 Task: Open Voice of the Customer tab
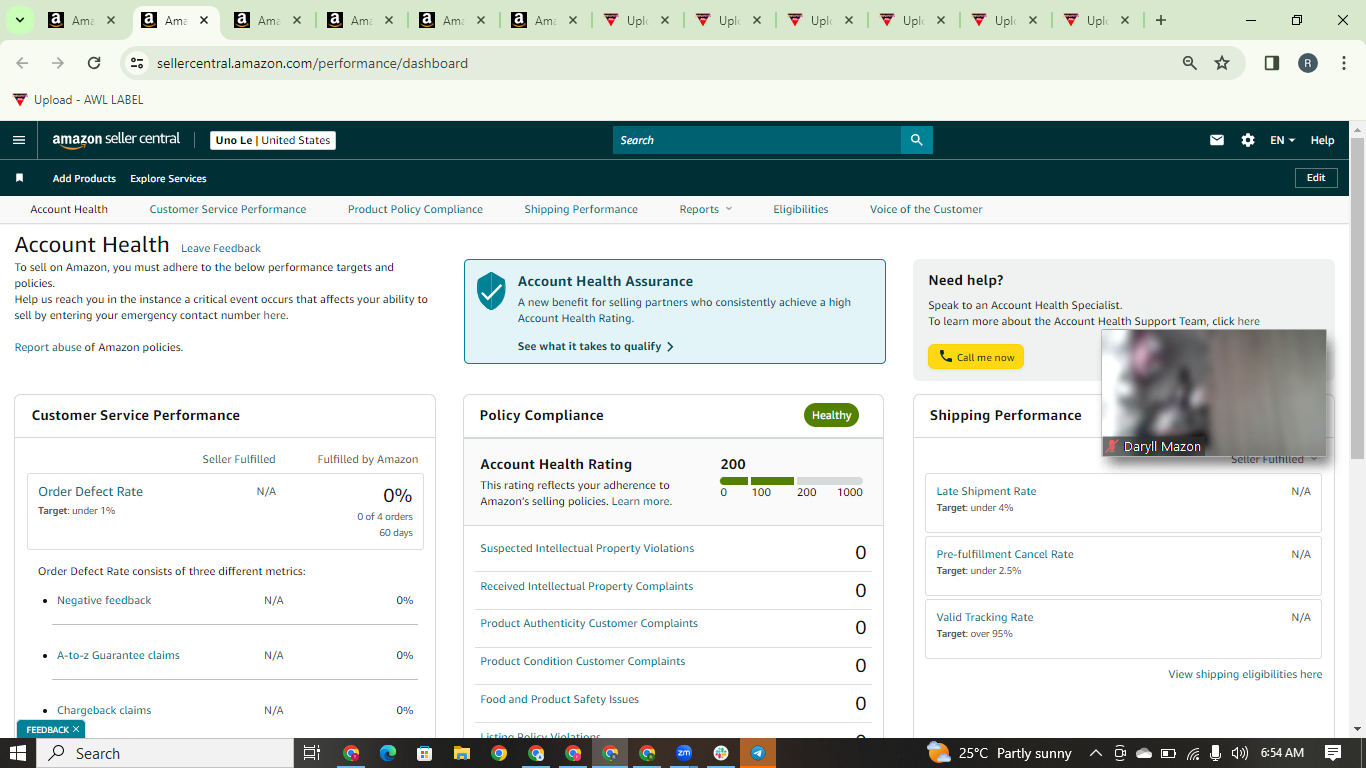[926, 209]
